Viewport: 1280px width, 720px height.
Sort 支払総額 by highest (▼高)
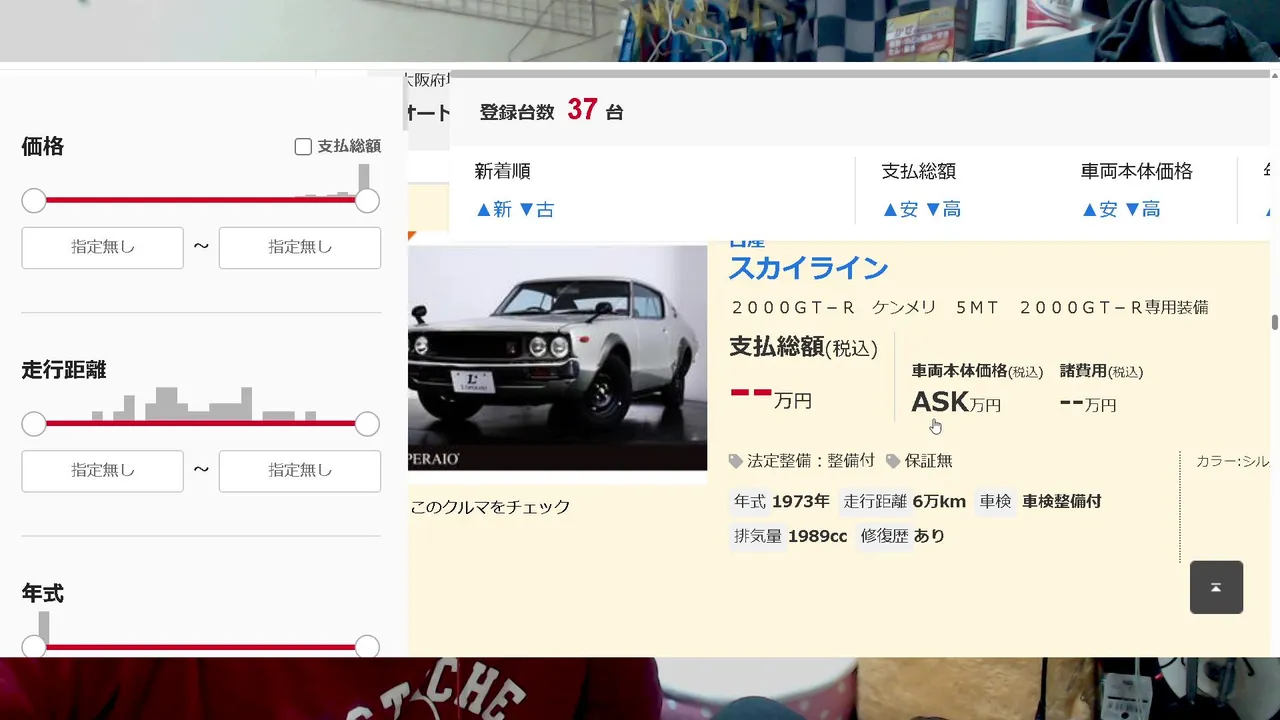pyautogui.click(x=943, y=209)
